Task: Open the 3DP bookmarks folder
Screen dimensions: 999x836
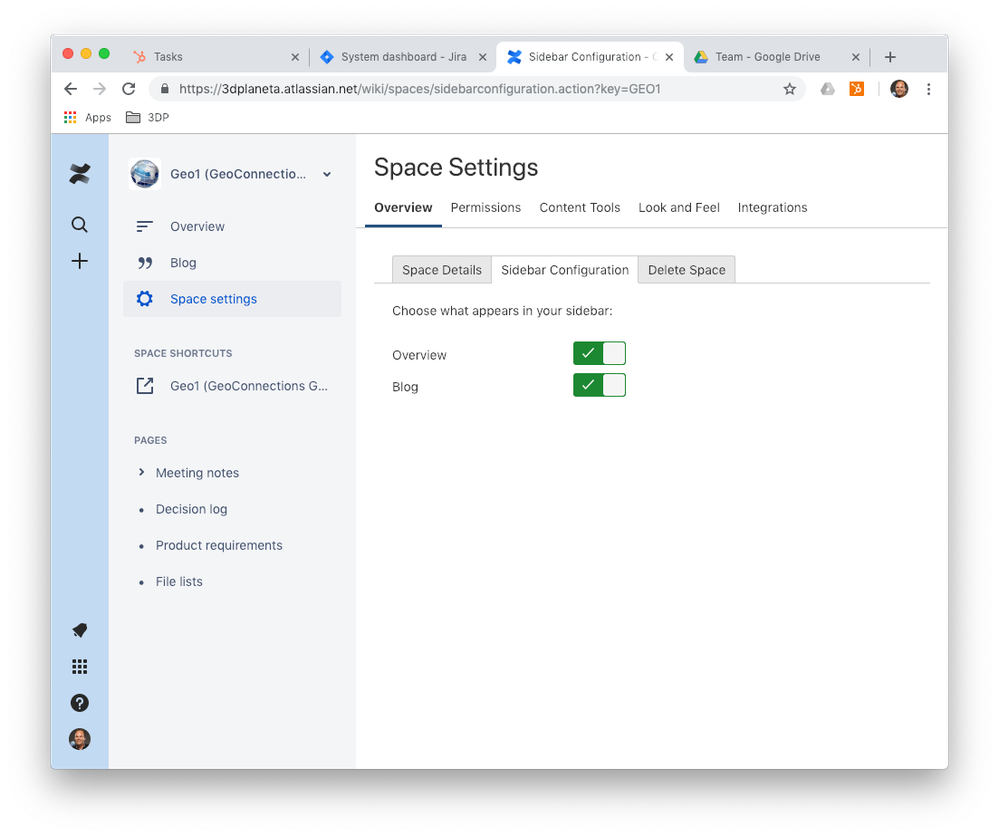Action: 147,117
